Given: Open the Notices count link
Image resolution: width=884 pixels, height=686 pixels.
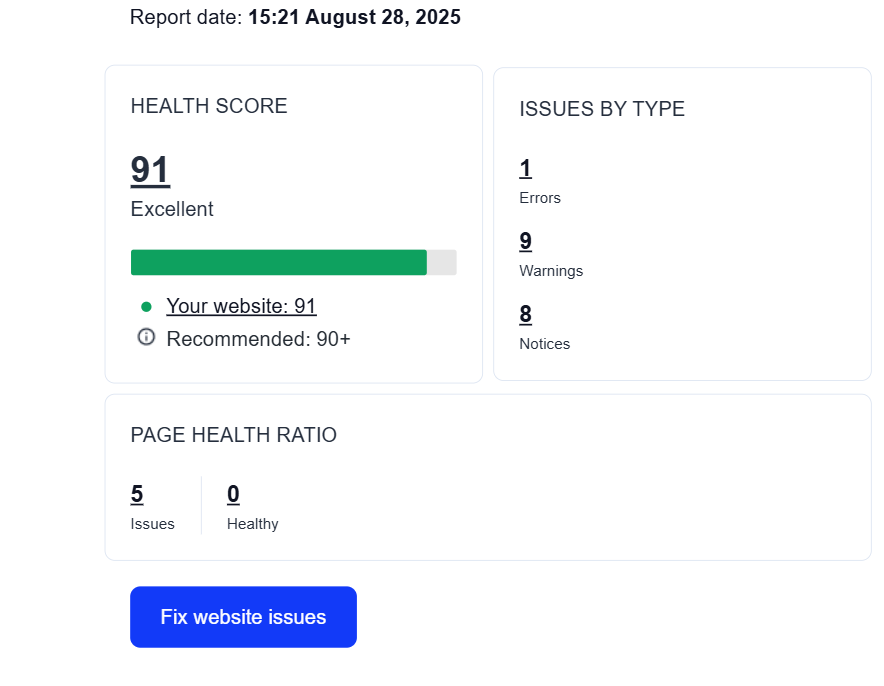Looking at the screenshot, I should coord(525,315).
